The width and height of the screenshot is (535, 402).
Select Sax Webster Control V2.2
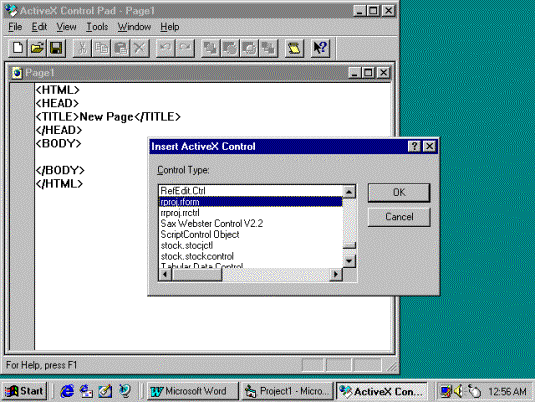point(251,224)
